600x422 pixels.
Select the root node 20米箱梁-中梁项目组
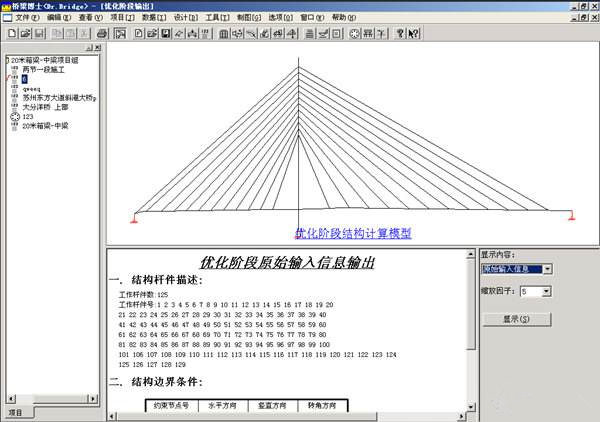pos(44,60)
